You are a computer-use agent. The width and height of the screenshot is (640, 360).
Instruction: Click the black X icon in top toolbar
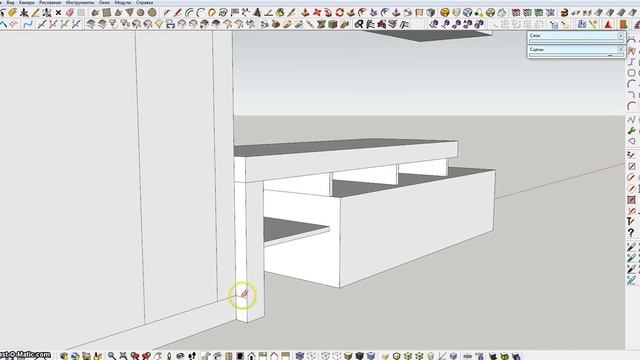[x=58, y=13]
